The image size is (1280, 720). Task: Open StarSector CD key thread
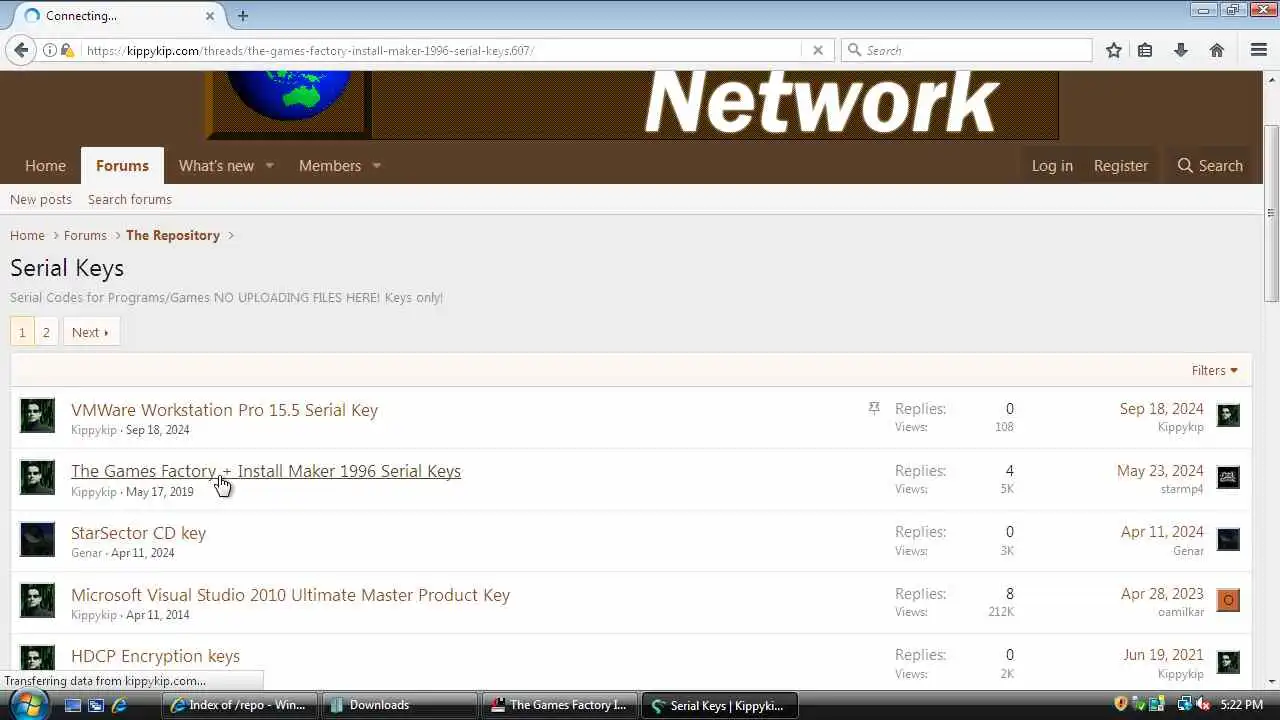pyautogui.click(x=138, y=533)
